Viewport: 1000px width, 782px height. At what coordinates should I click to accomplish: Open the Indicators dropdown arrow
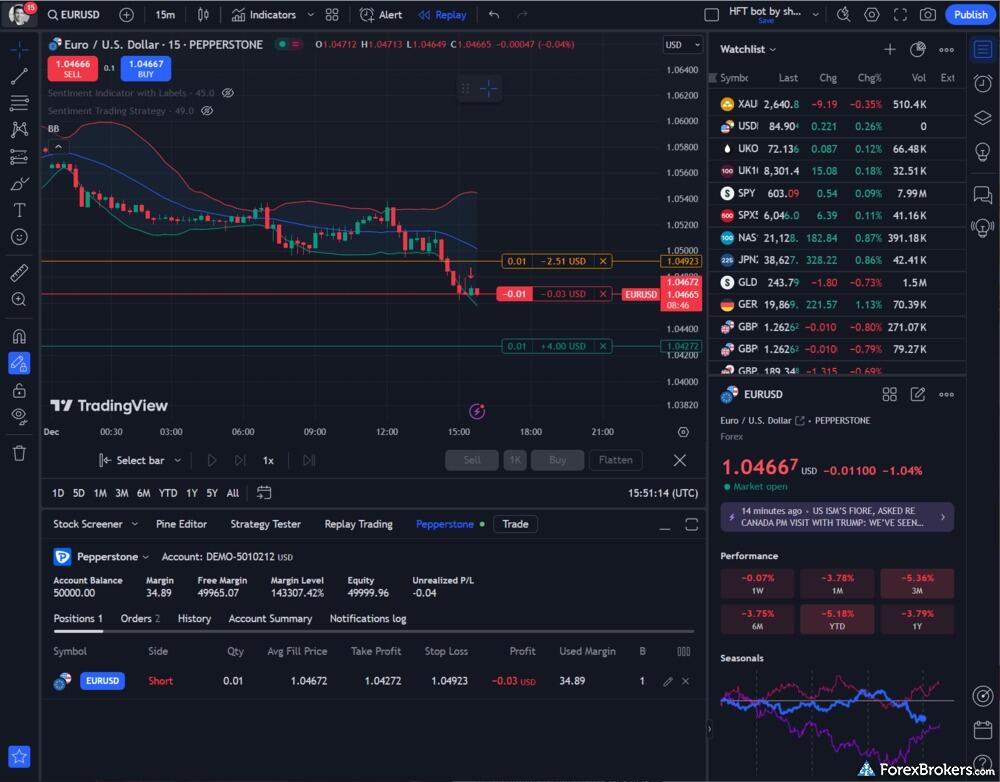[x=311, y=15]
